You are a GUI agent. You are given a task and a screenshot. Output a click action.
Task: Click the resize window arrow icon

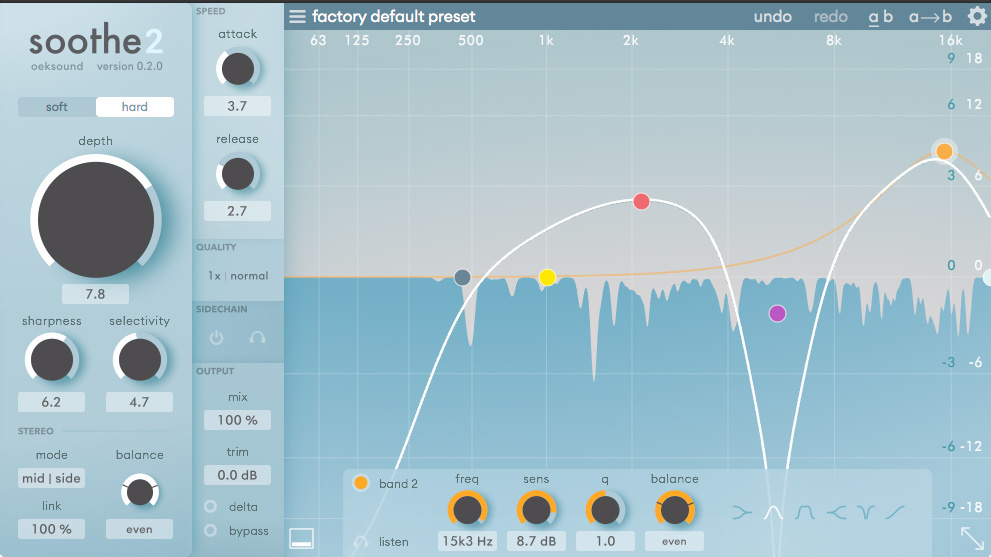[972, 538]
